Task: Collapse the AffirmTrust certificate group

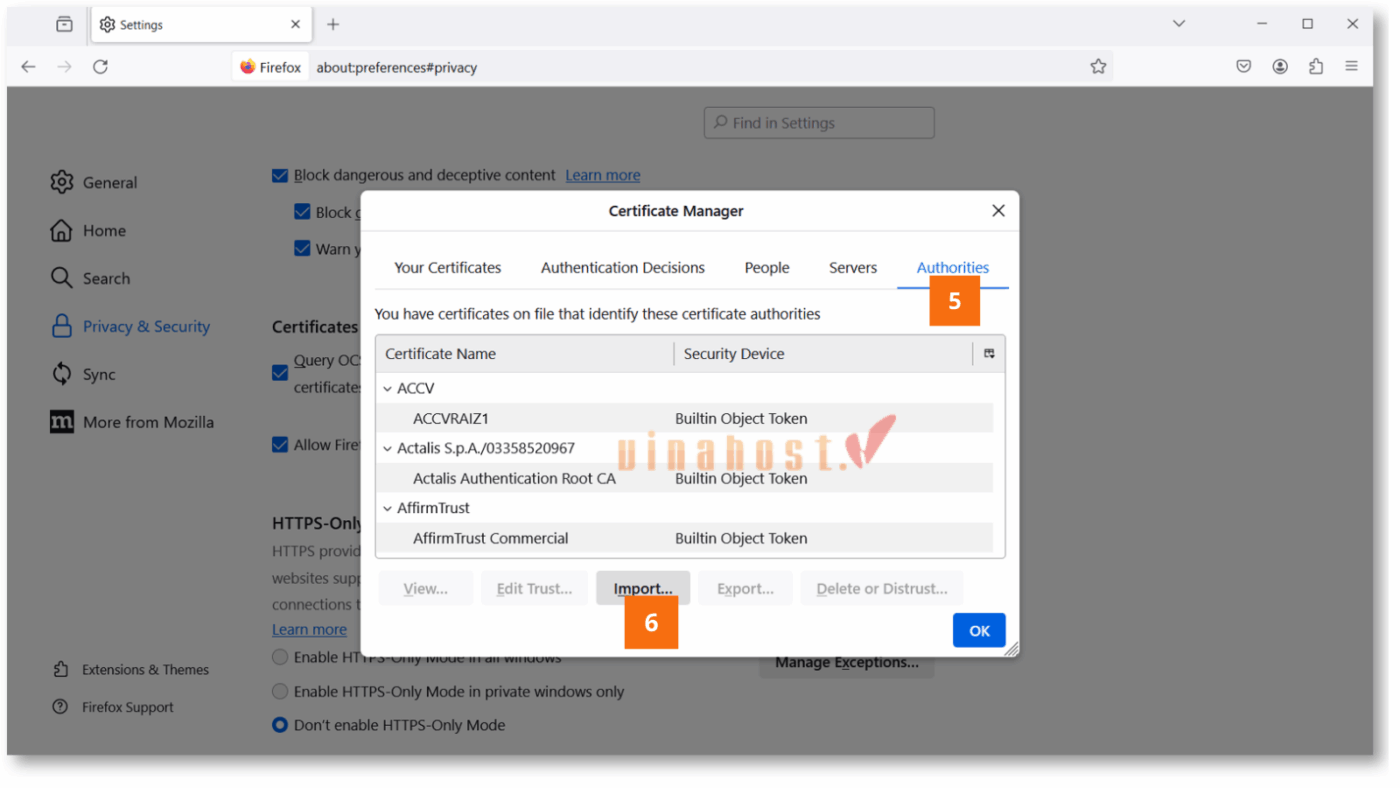Action: (387, 508)
